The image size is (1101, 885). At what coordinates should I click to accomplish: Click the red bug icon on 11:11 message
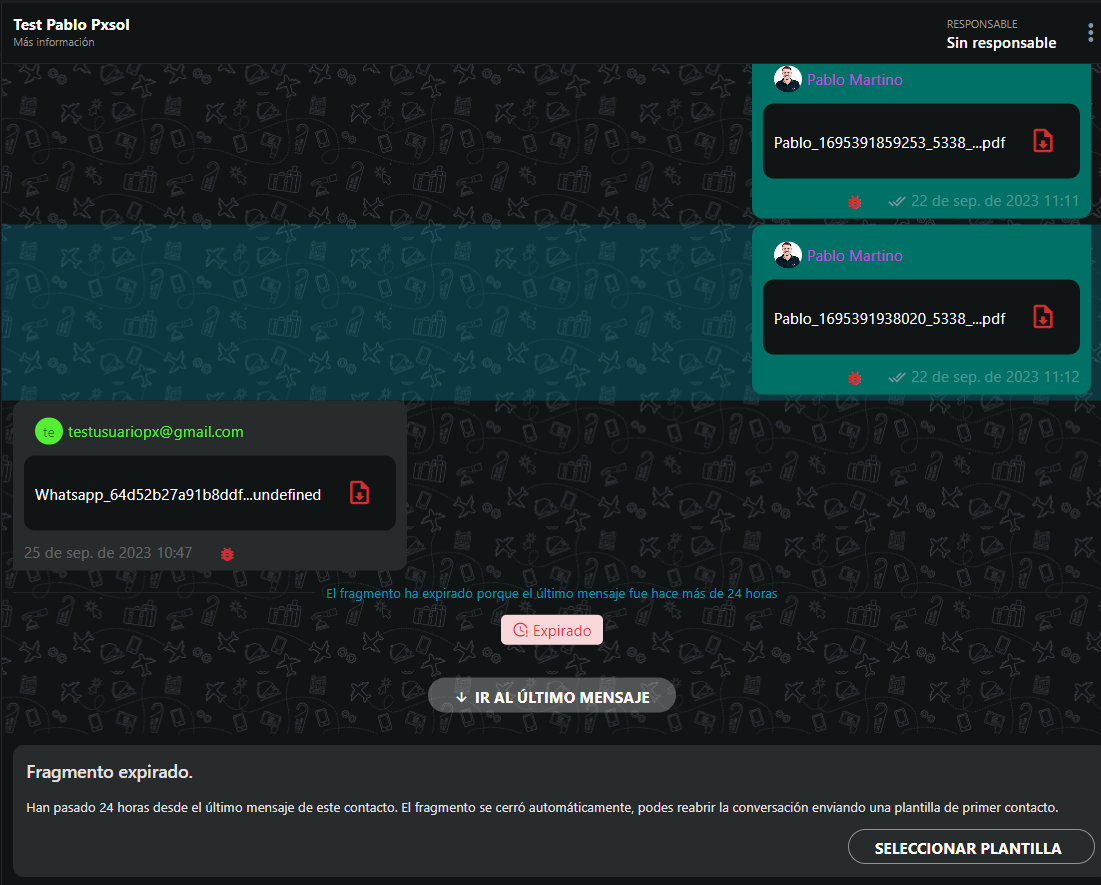pos(854,202)
